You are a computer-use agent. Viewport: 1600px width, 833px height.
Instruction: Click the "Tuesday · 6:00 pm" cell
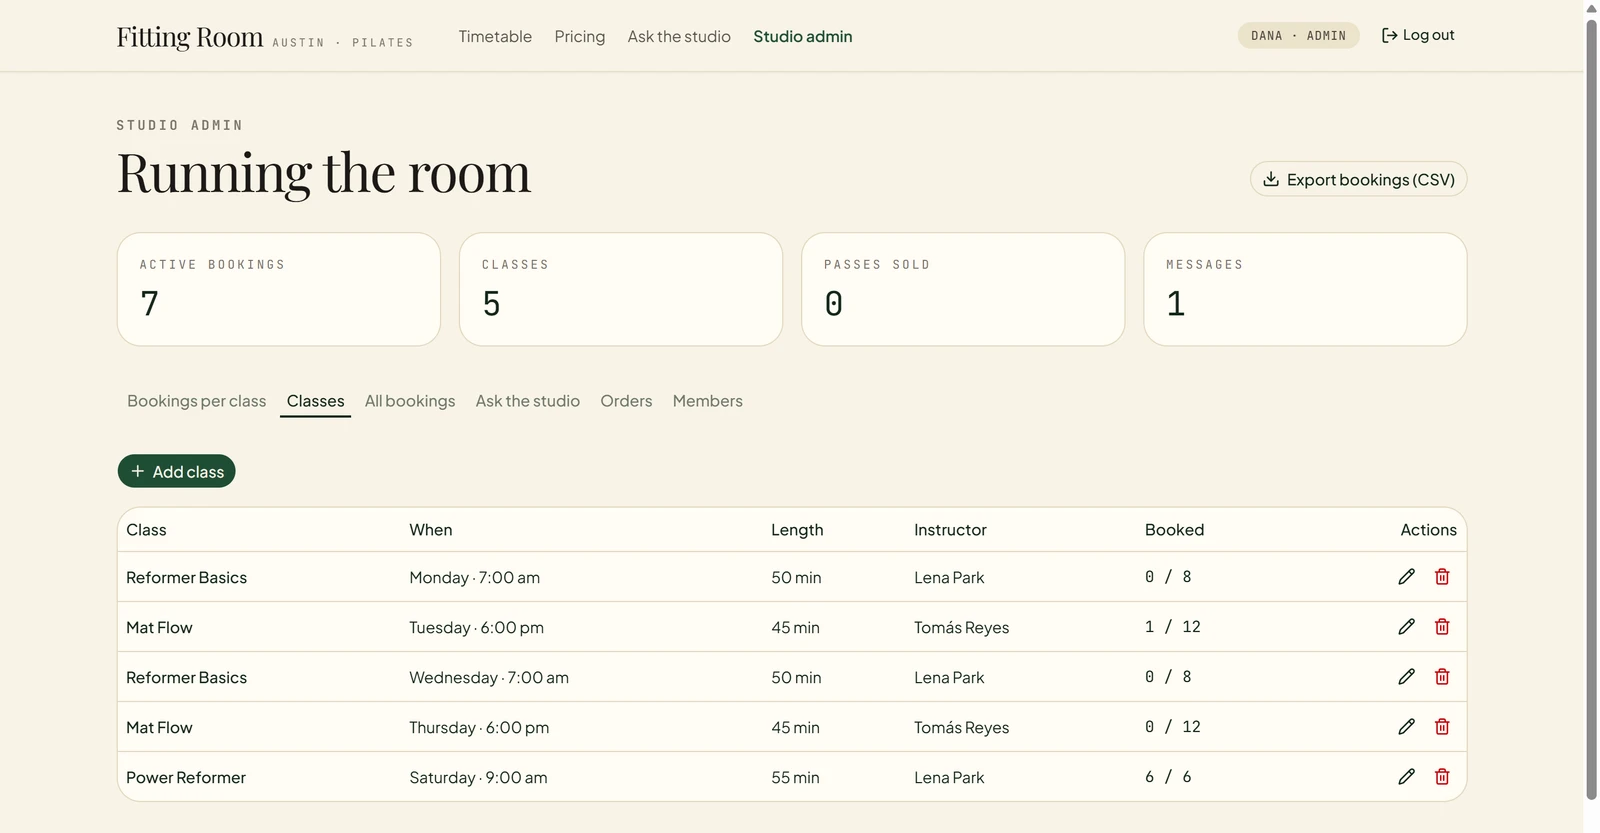pos(476,627)
